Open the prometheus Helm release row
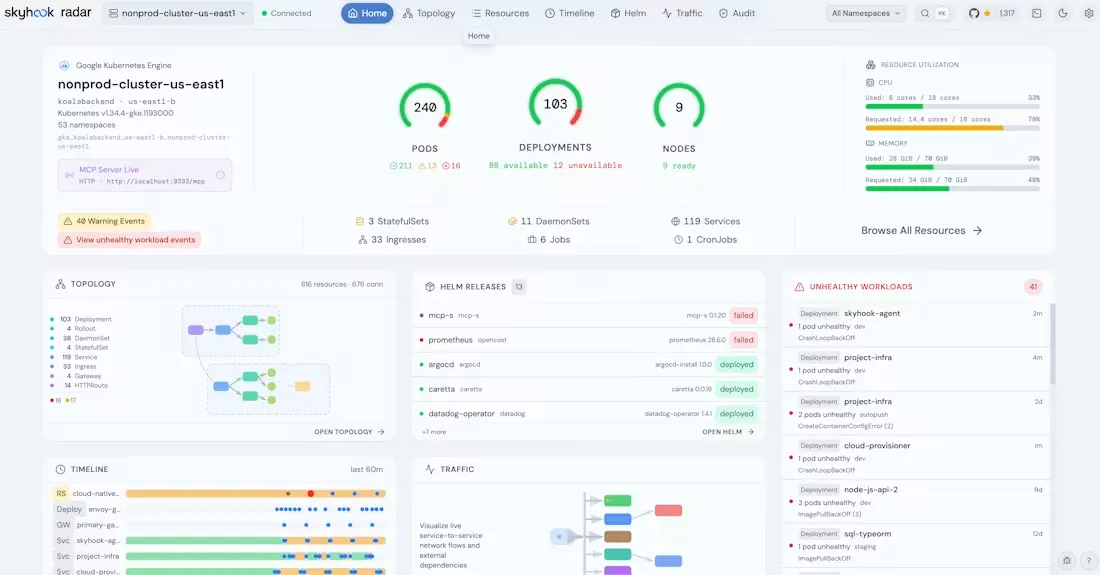Screen dimensions: 1100x575 pos(589,340)
